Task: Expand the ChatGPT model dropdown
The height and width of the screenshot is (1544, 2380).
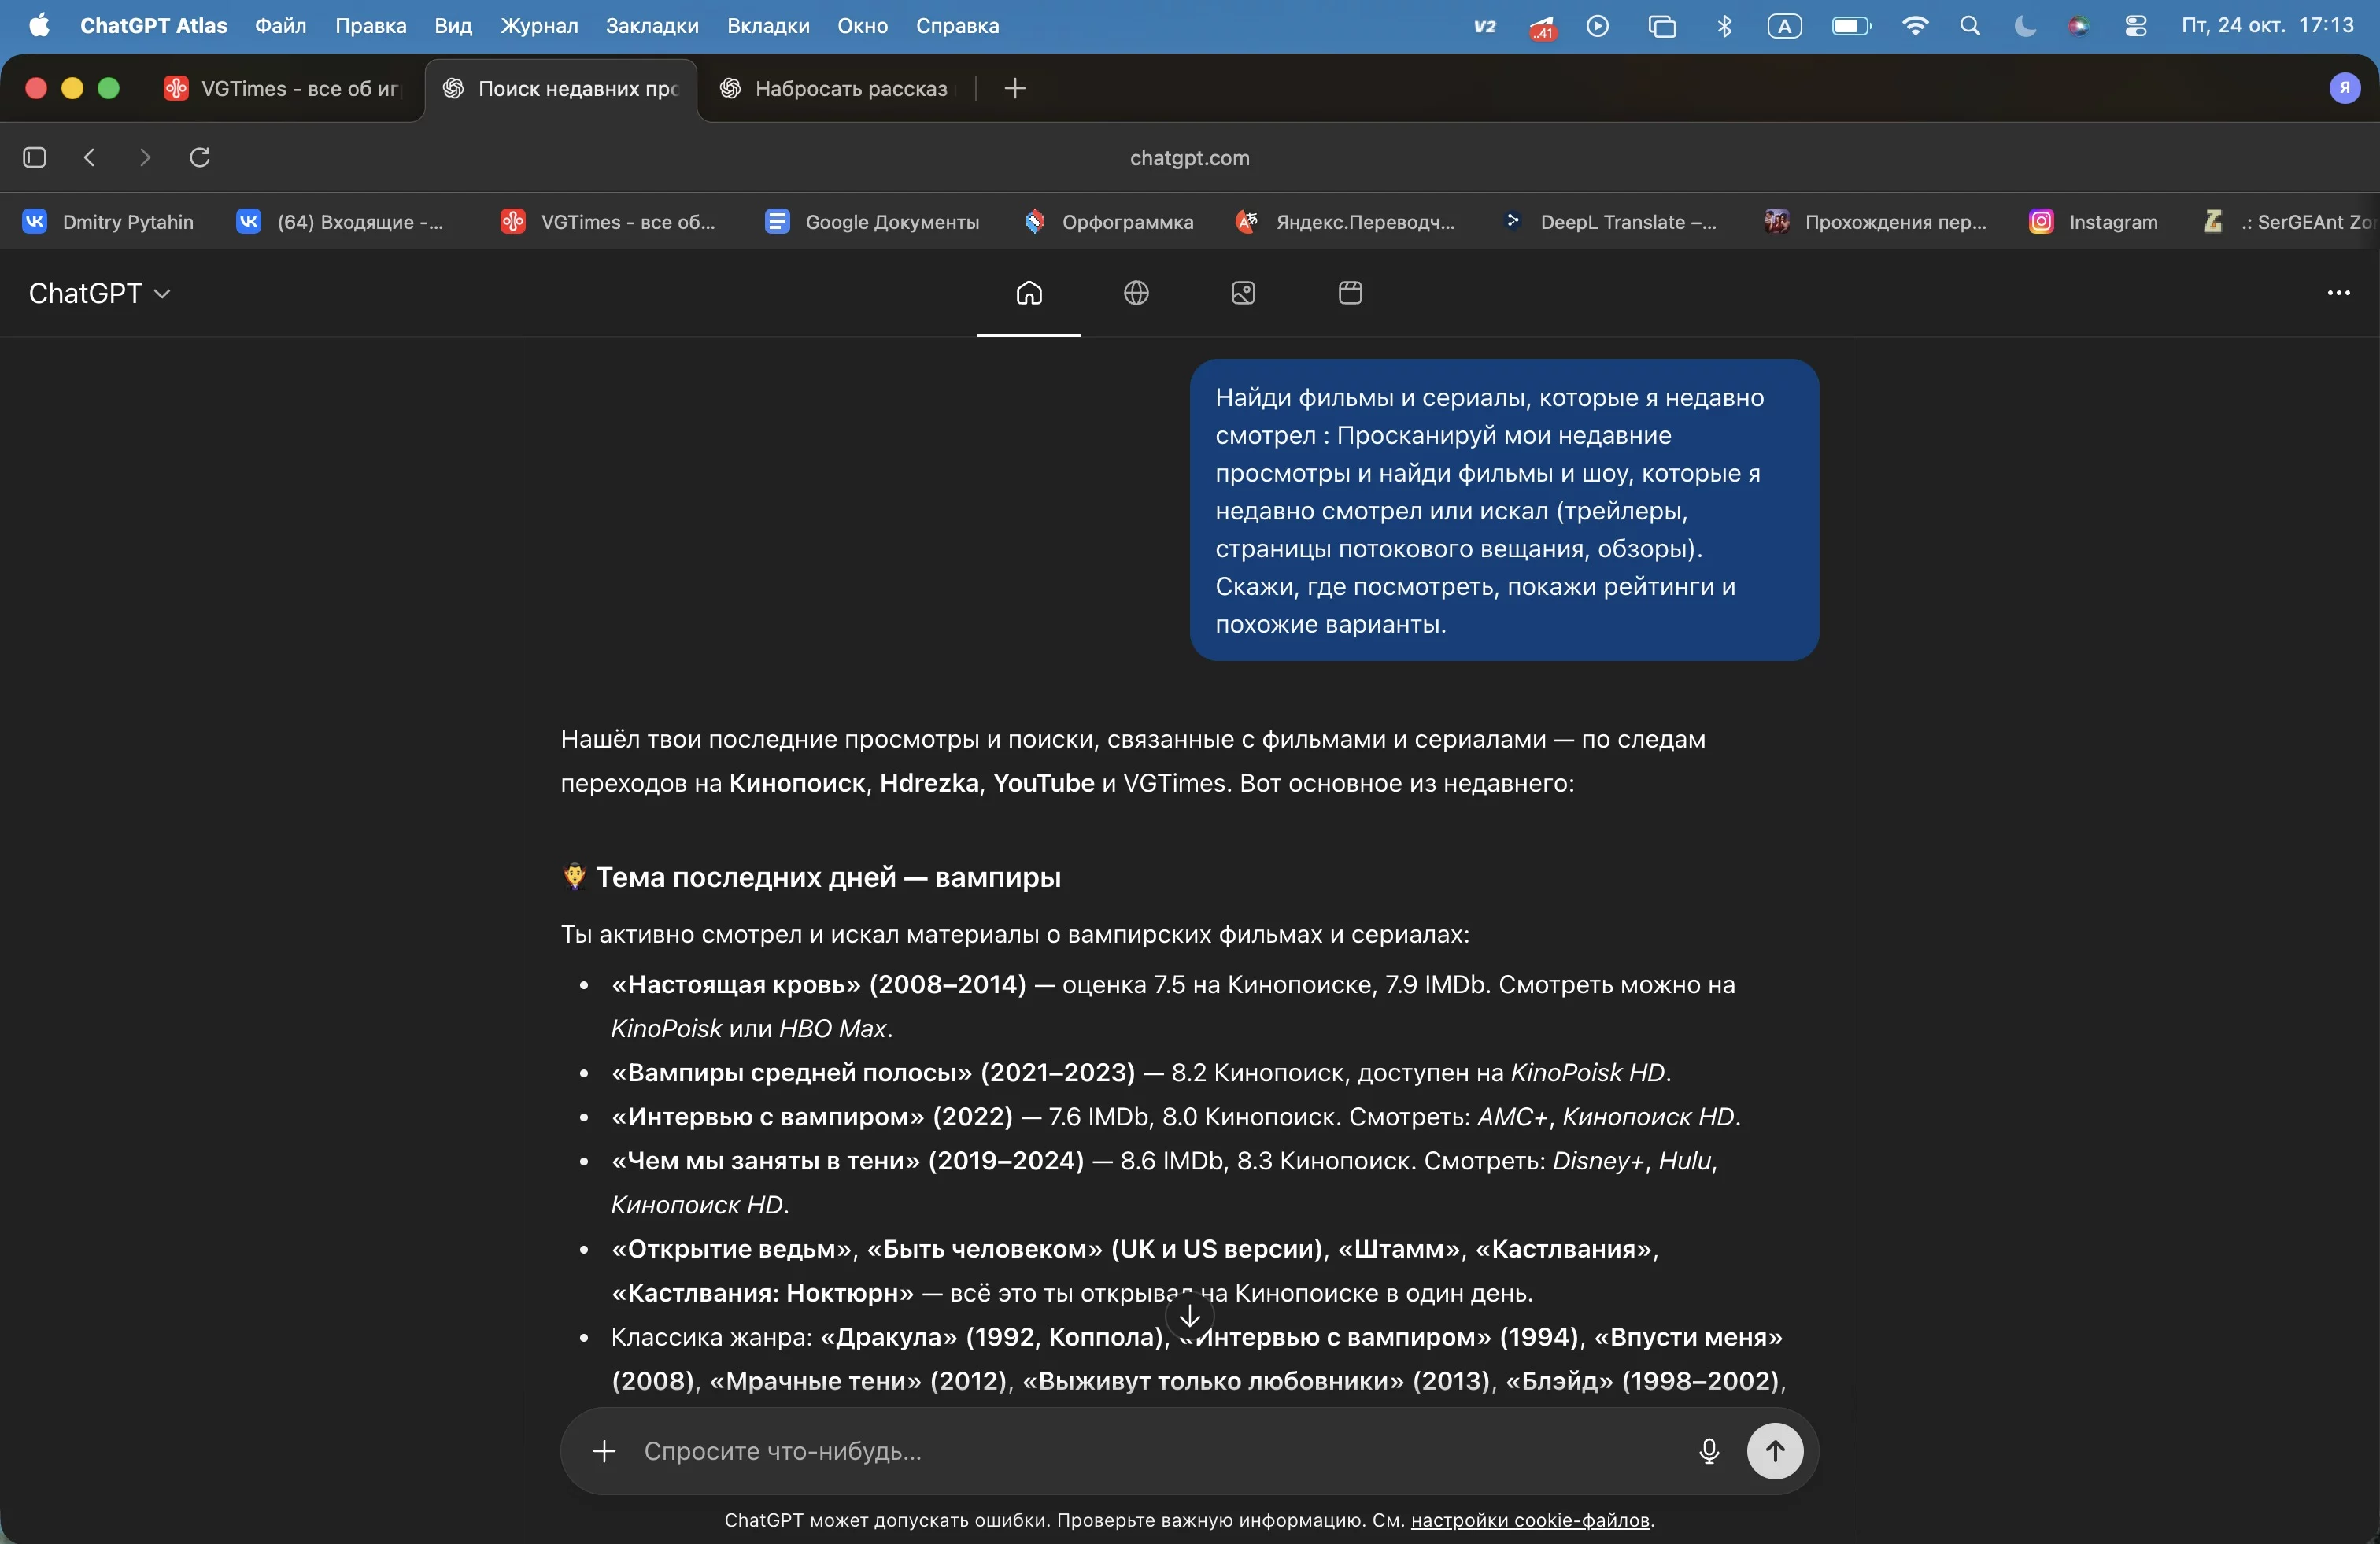Action: click(100, 293)
